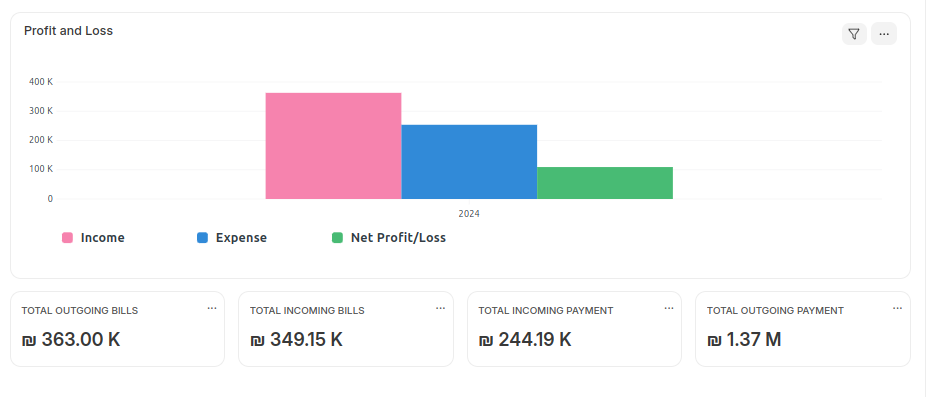
Task: Open the Profit and Loss filter icon
Action: coord(854,34)
